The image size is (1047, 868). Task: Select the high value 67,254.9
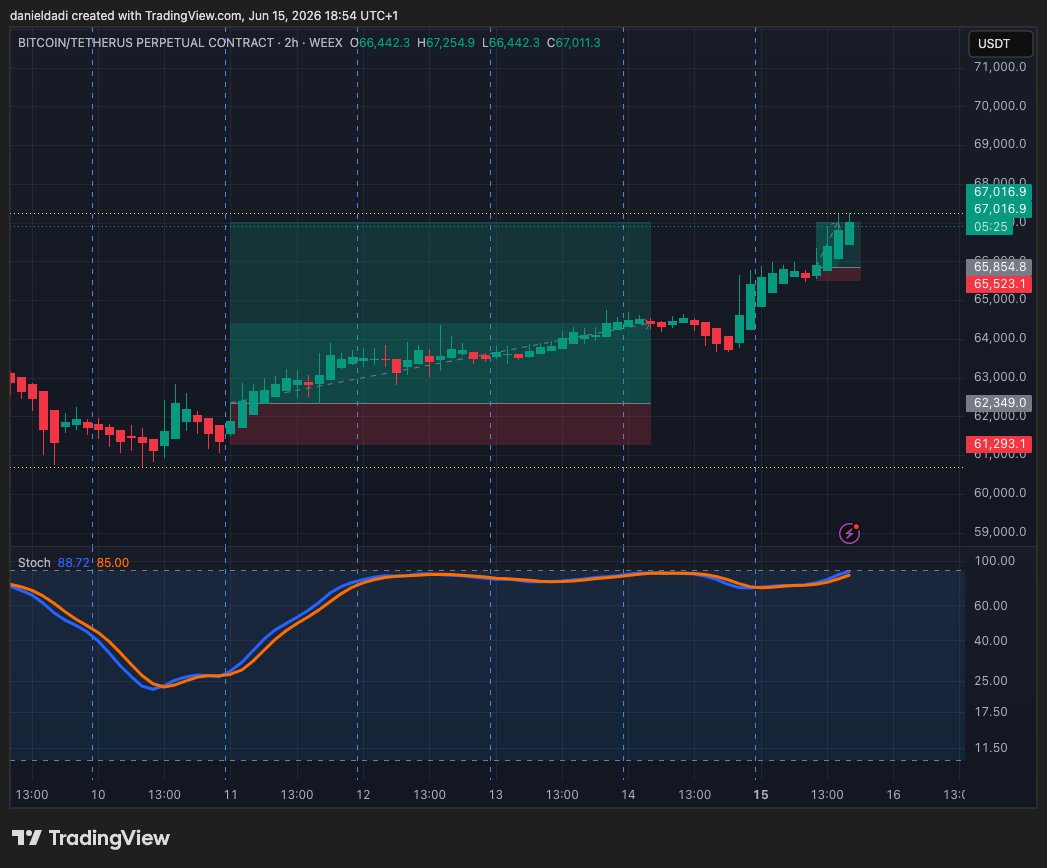tap(450, 43)
